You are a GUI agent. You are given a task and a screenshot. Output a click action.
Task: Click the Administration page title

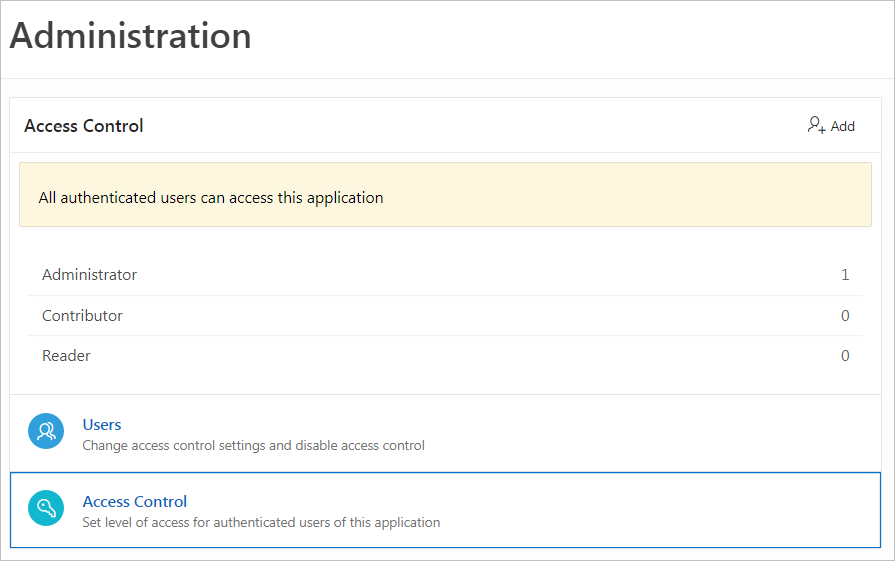(x=131, y=35)
